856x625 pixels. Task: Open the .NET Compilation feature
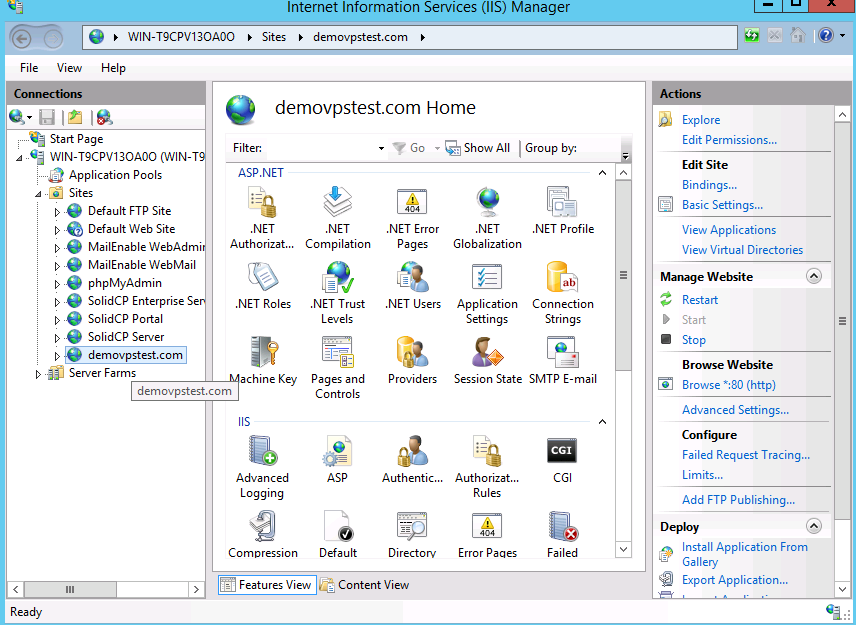coord(338,217)
